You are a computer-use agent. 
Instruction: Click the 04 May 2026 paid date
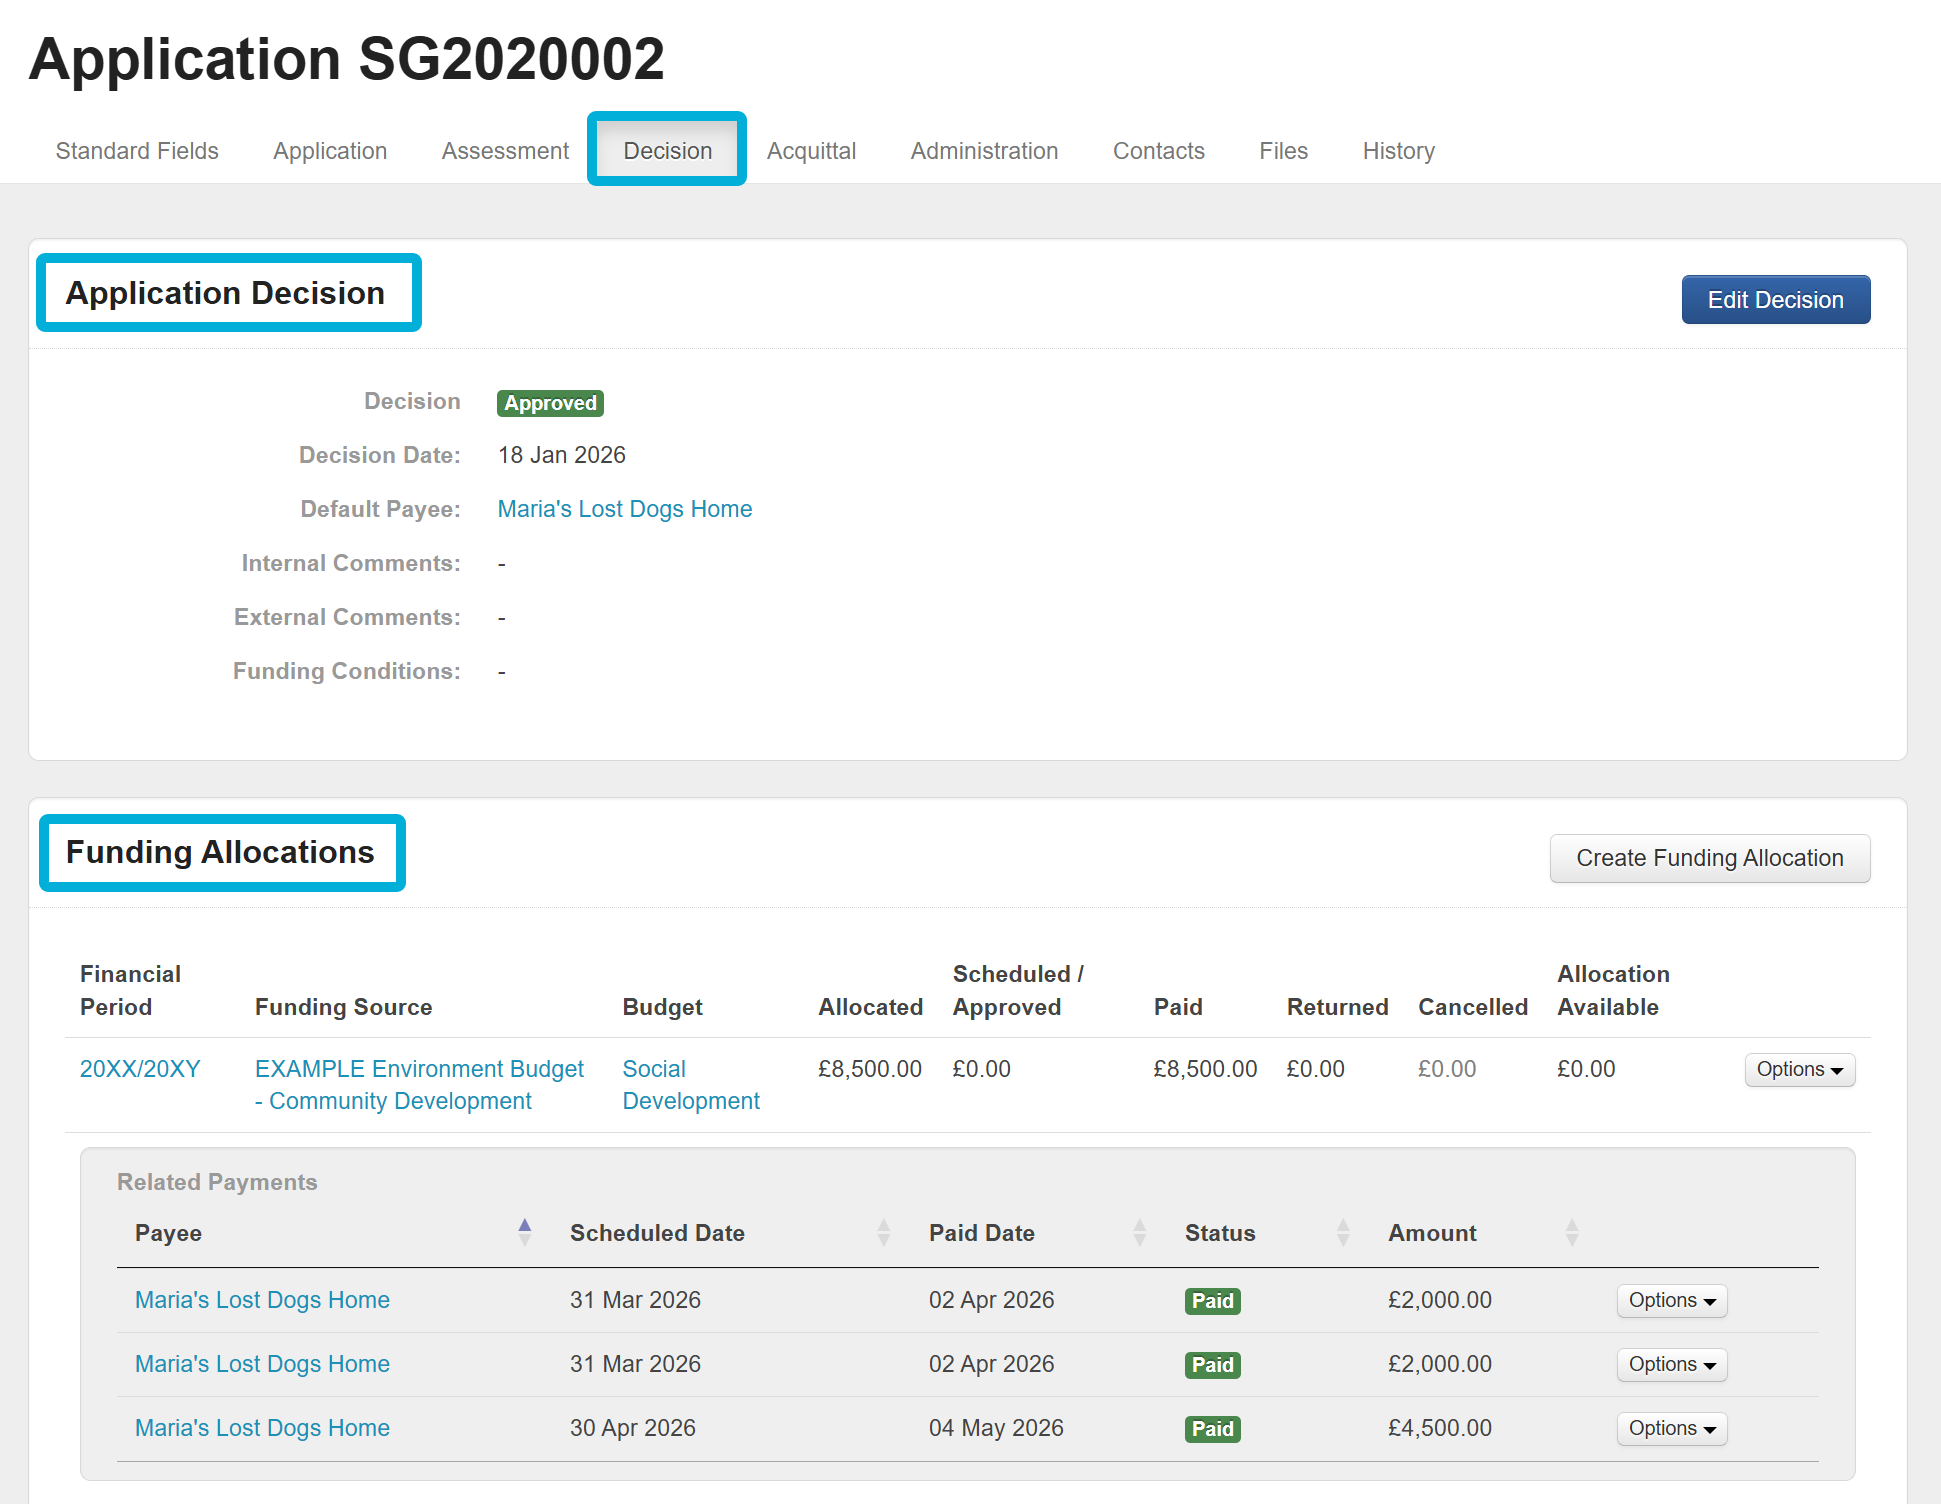coord(996,1428)
